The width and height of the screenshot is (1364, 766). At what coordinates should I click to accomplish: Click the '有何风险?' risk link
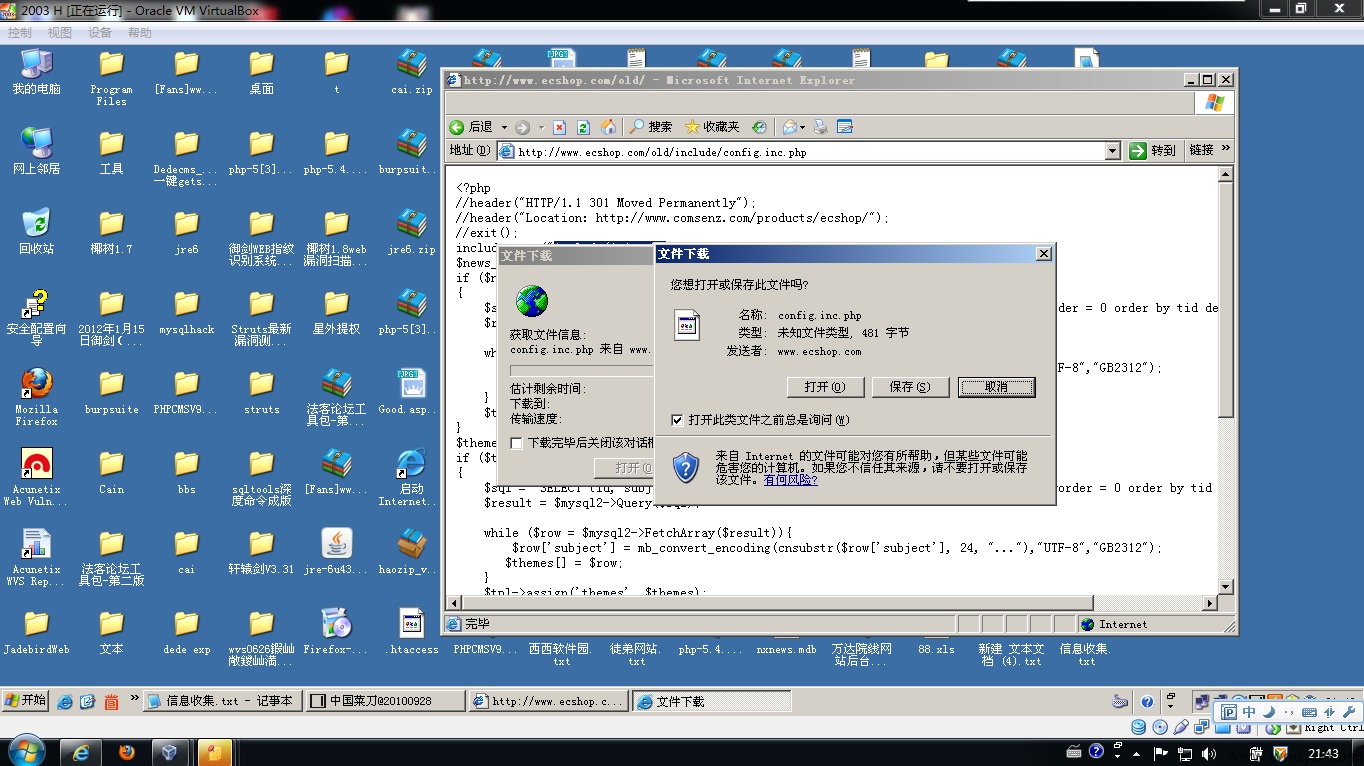pos(791,480)
